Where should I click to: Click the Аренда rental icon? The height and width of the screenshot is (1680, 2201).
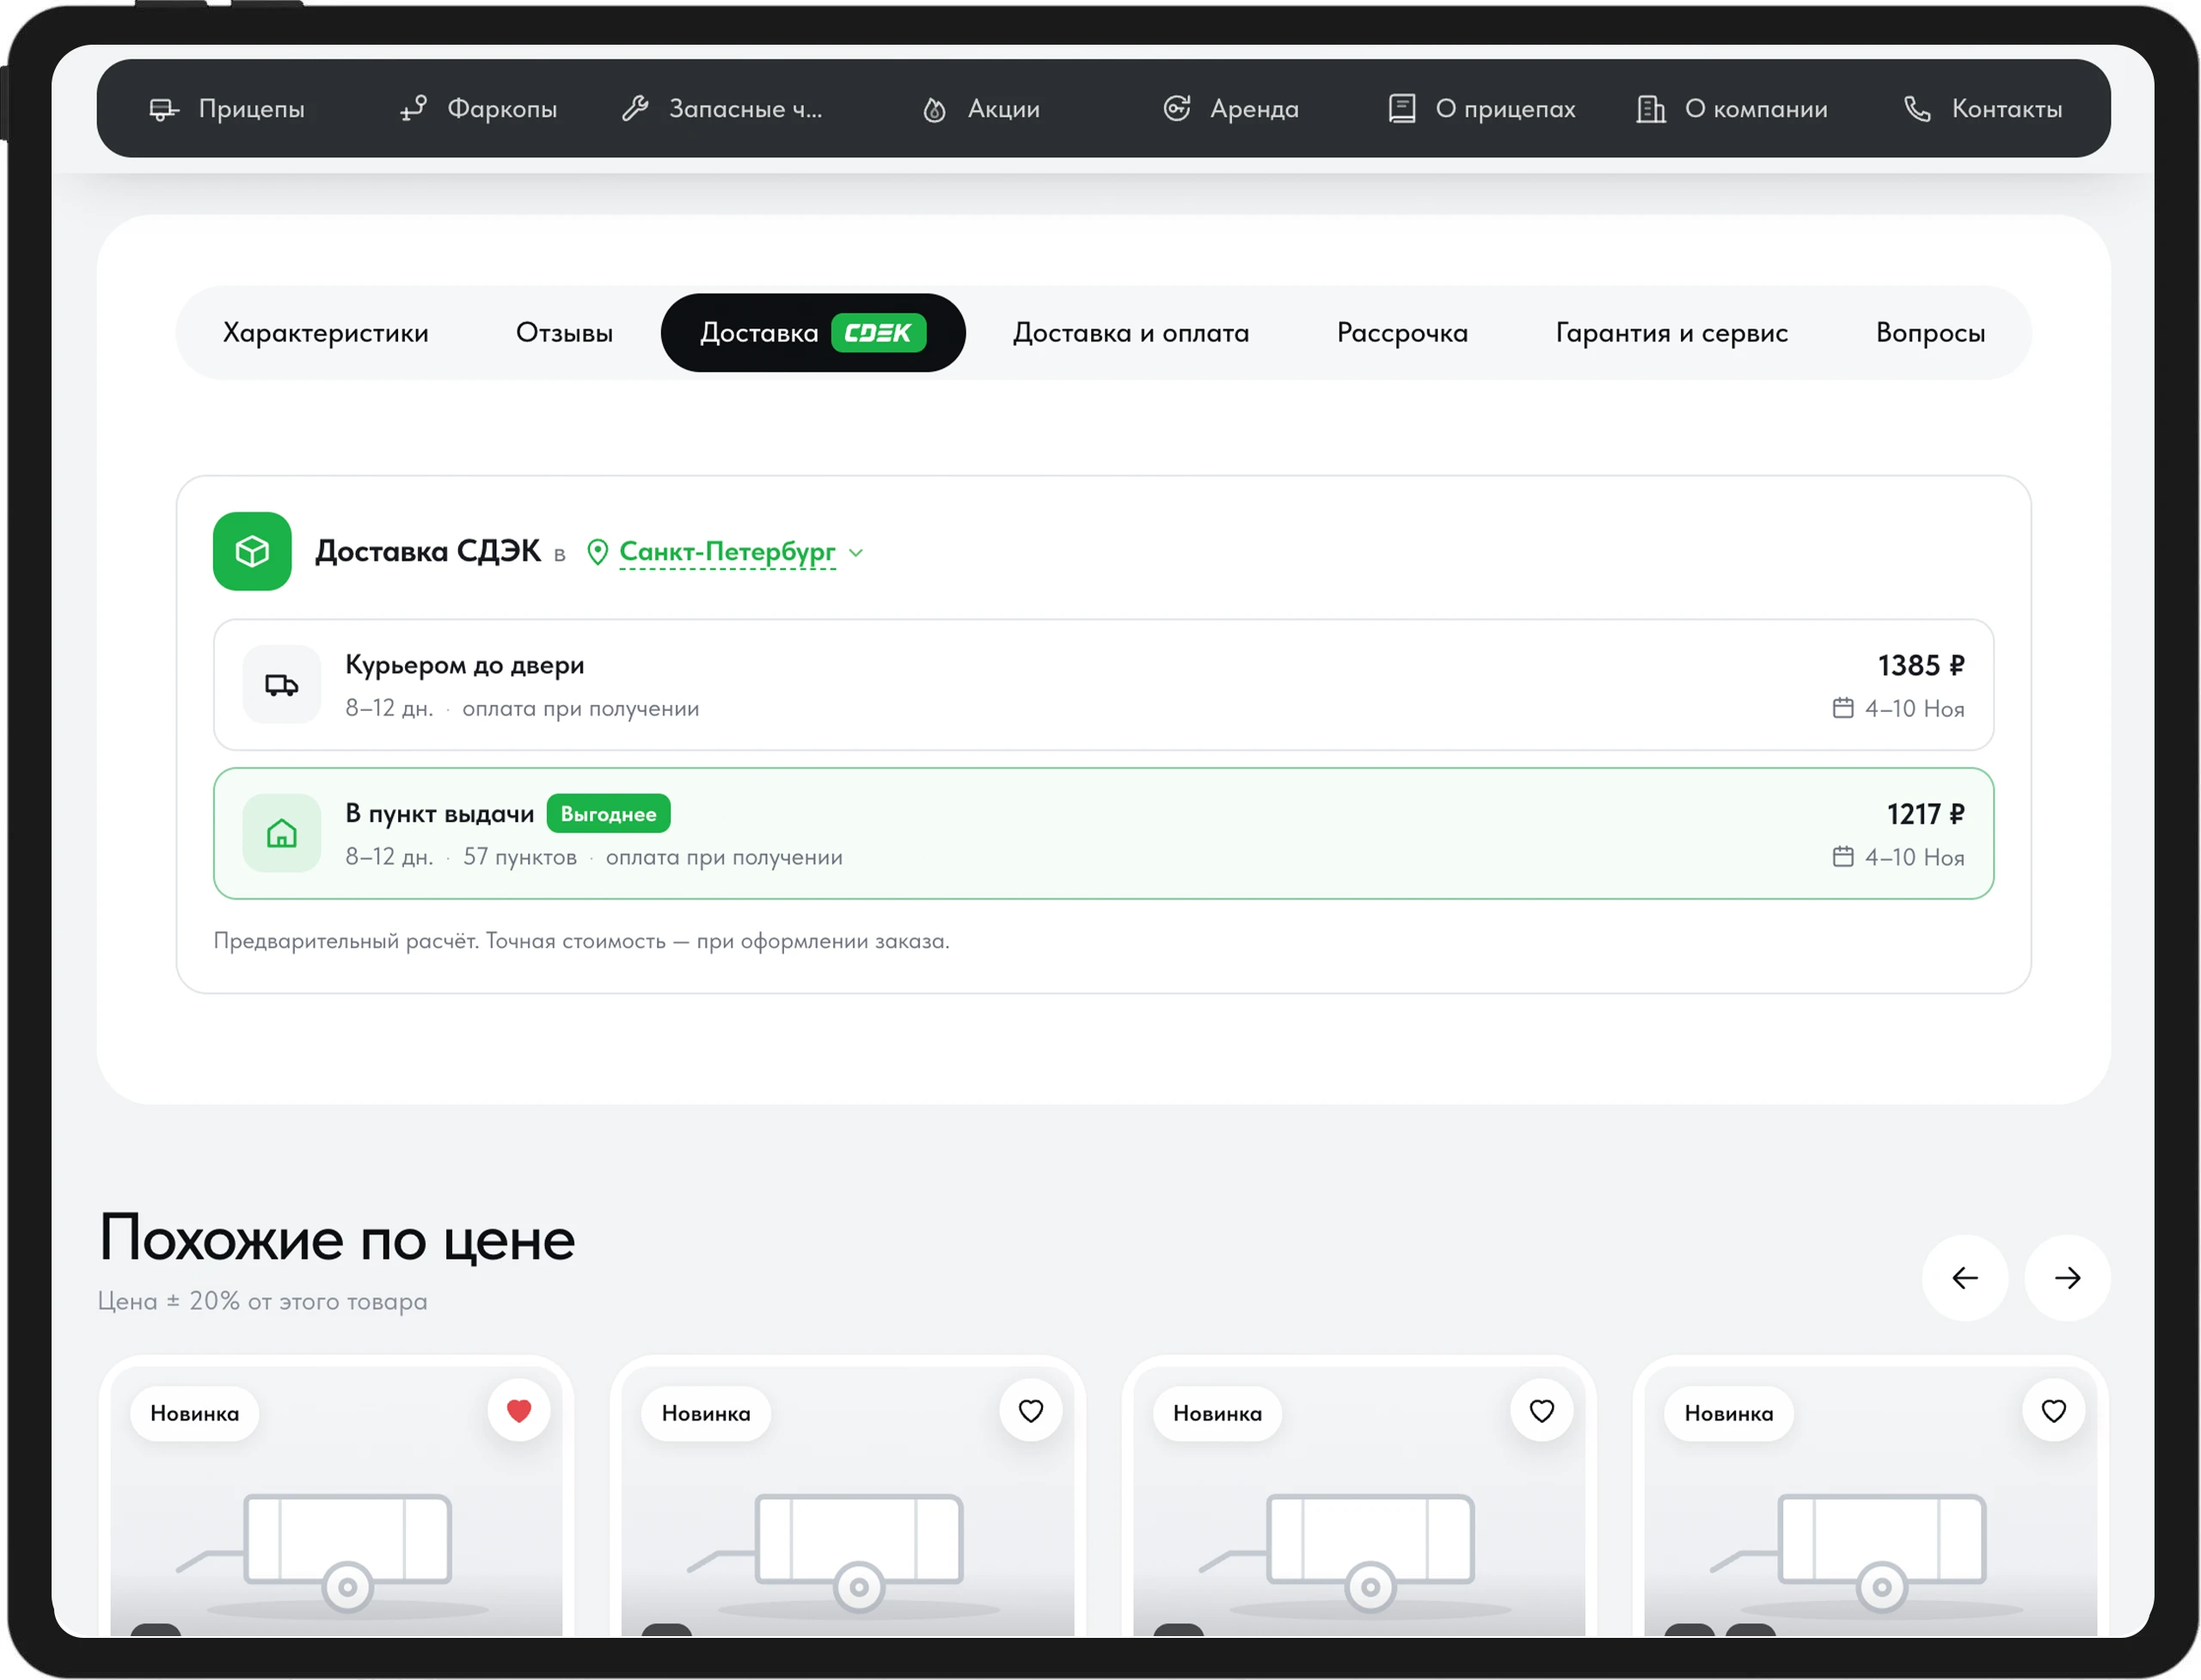click(x=1177, y=108)
